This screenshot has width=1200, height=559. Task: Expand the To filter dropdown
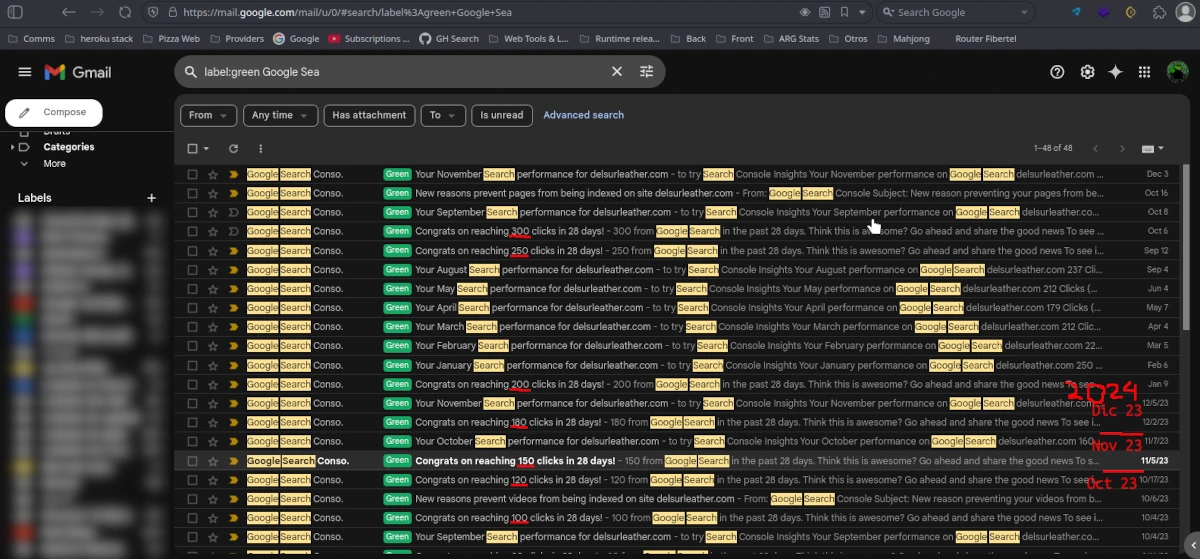pyautogui.click(x=443, y=115)
